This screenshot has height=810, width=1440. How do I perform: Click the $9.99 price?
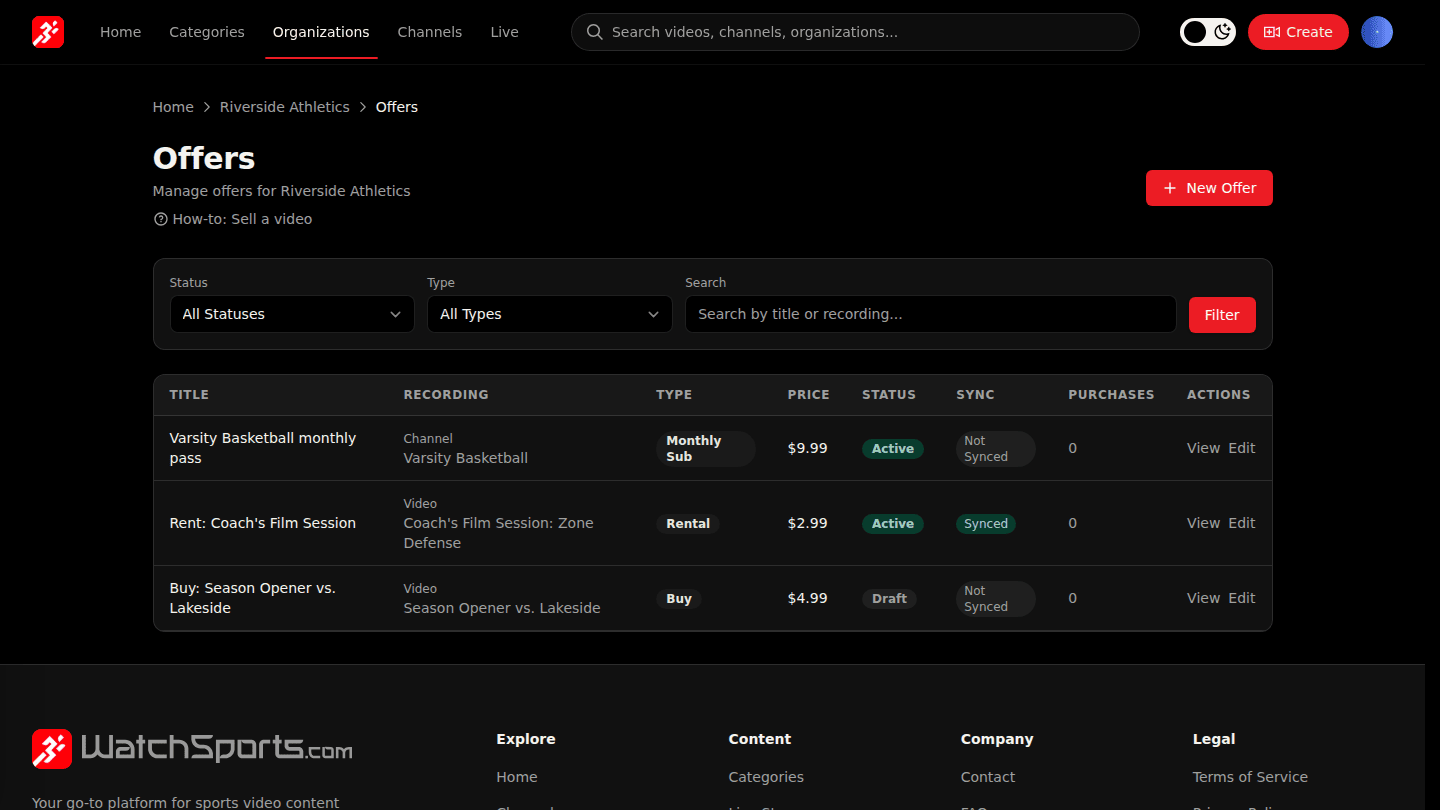(808, 448)
